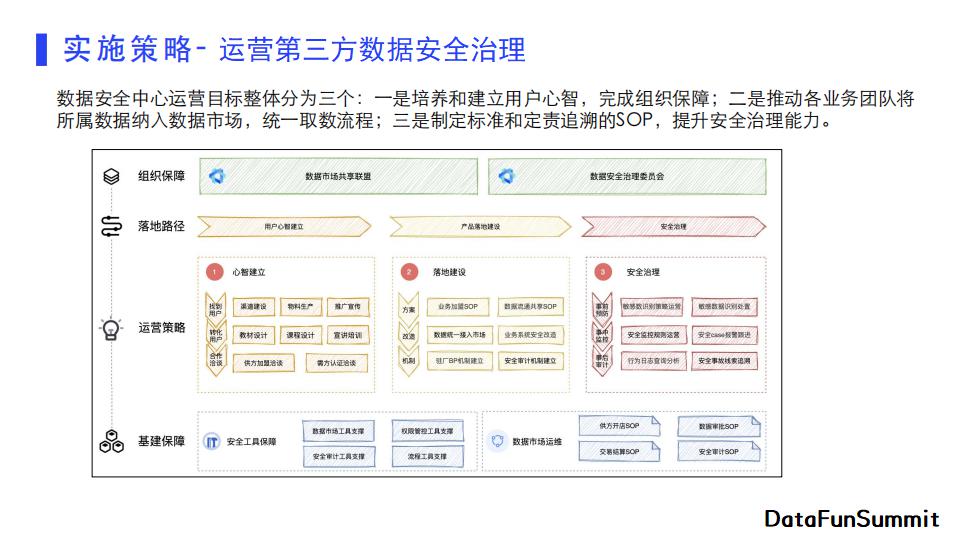Click the 供方开店SOP document note

620,426
